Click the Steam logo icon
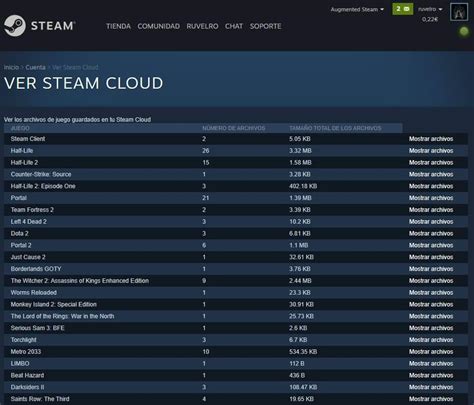The image size is (474, 405). [x=15, y=26]
